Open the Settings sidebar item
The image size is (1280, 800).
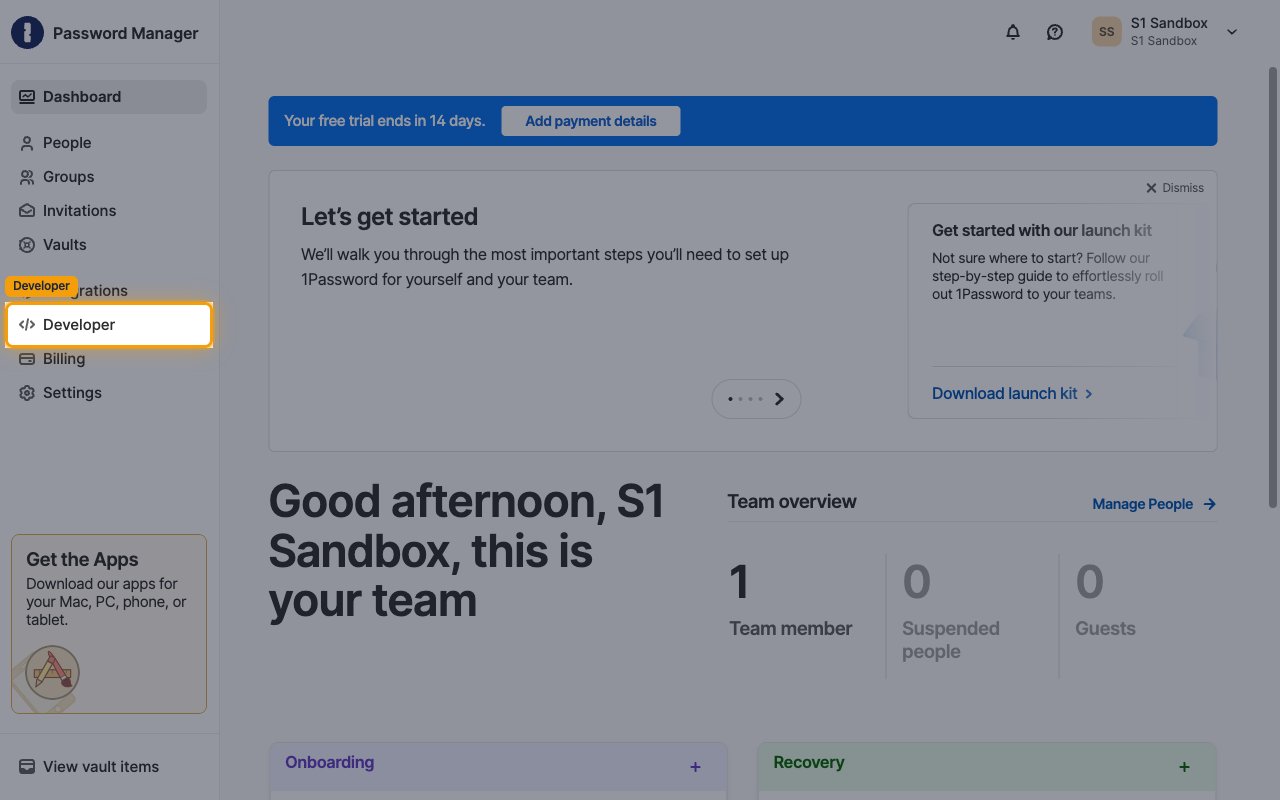(109, 393)
